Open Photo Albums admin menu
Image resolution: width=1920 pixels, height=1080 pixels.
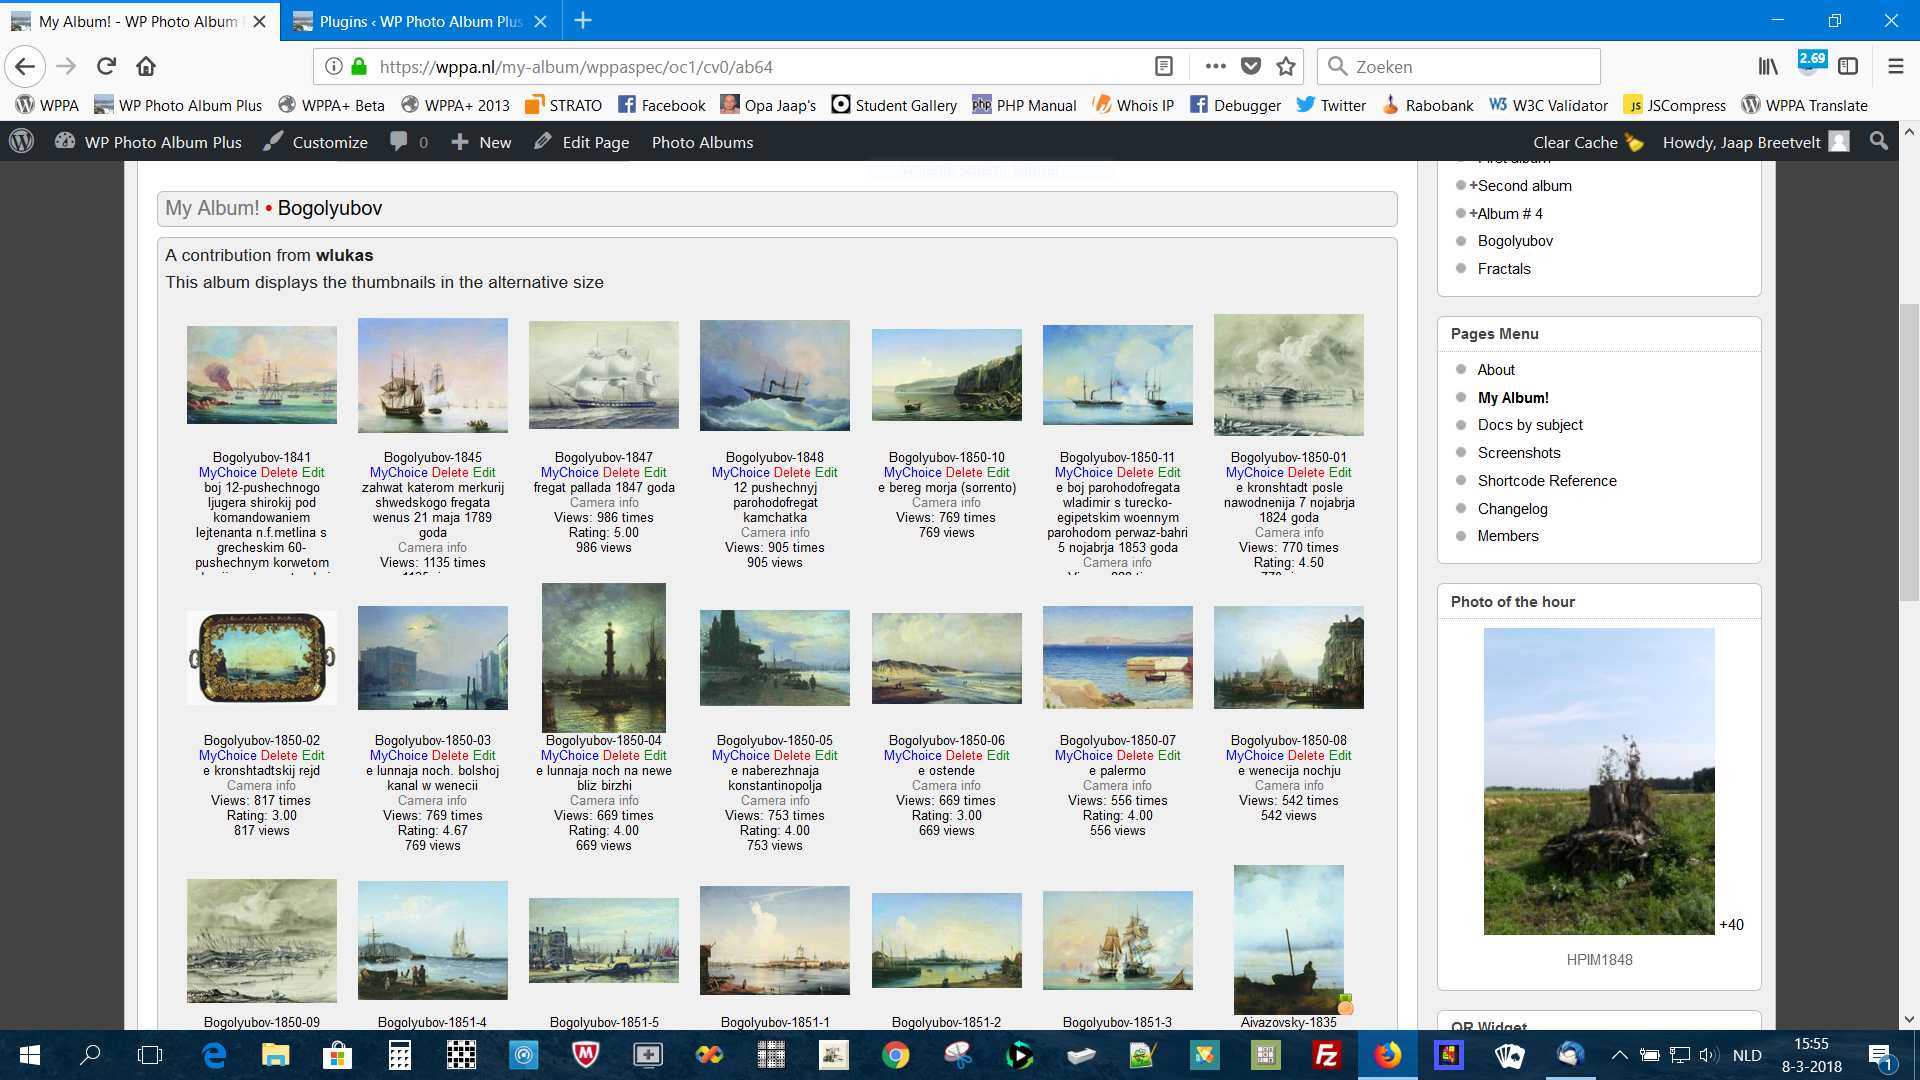tap(702, 142)
